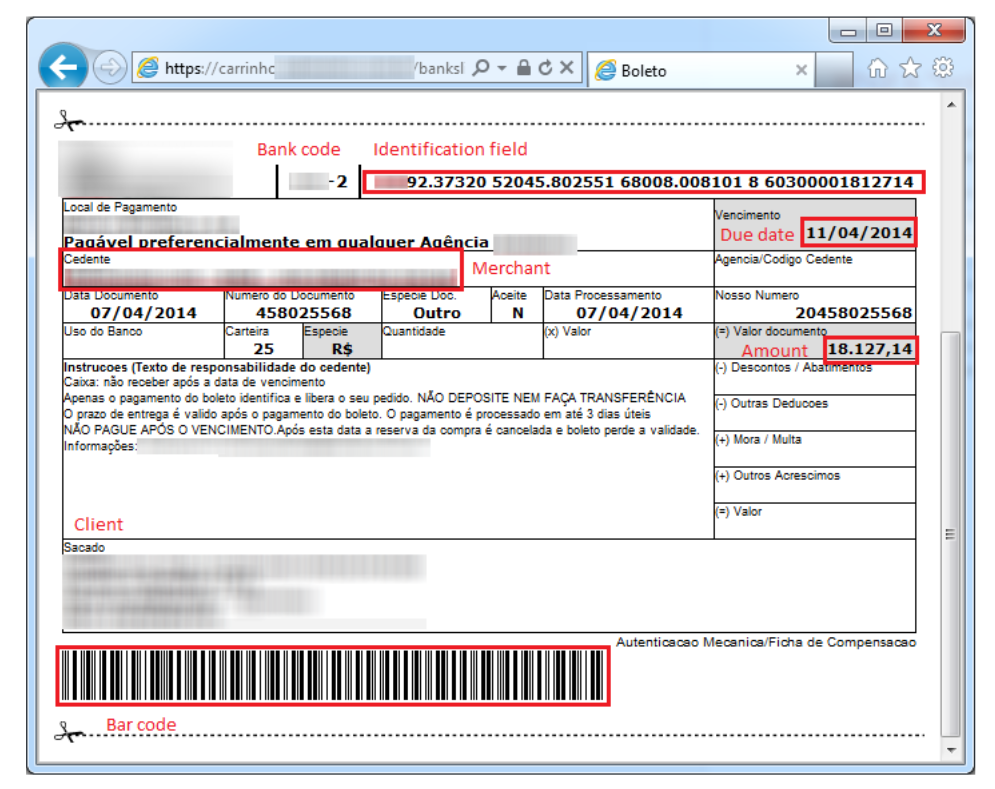This screenshot has height=789, width=995.
Task: Click the Refresh page icon
Action: tap(546, 67)
